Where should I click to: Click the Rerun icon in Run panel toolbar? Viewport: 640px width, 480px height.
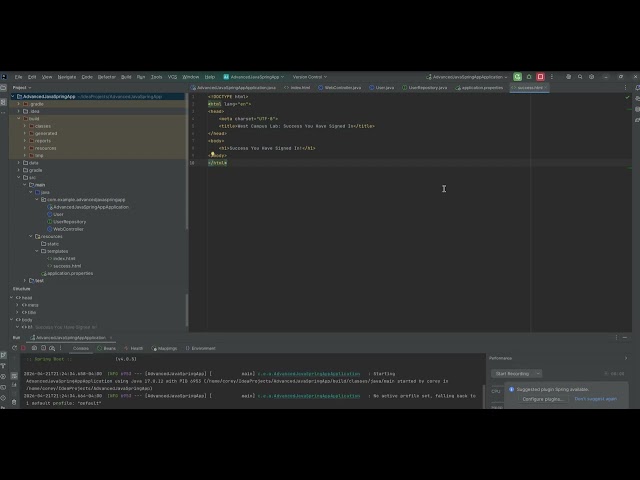[14, 348]
